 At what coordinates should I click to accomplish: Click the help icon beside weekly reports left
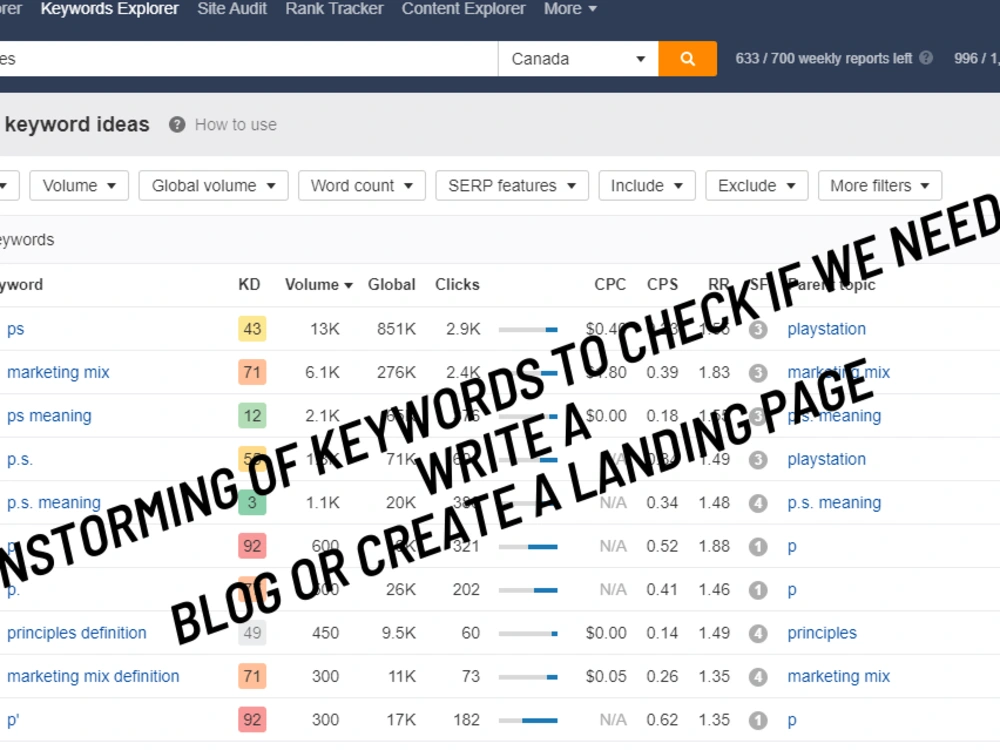click(926, 58)
